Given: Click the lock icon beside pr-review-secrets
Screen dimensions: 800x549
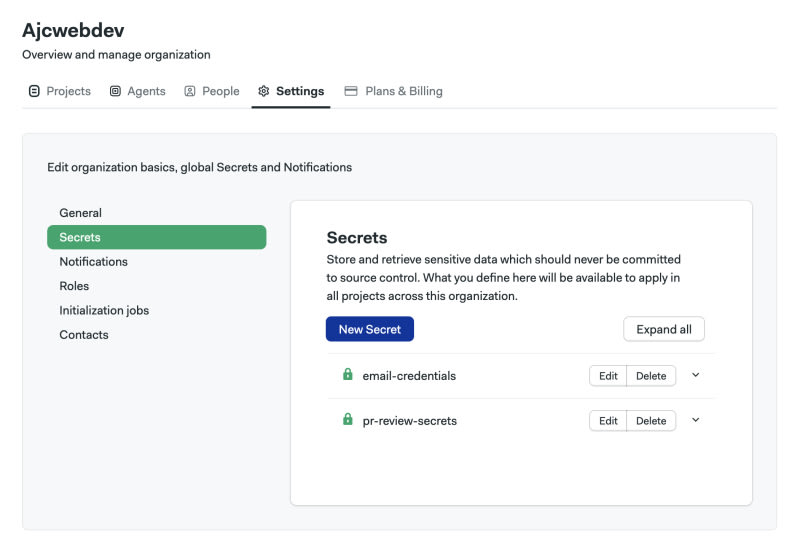Looking at the screenshot, I should coord(348,420).
